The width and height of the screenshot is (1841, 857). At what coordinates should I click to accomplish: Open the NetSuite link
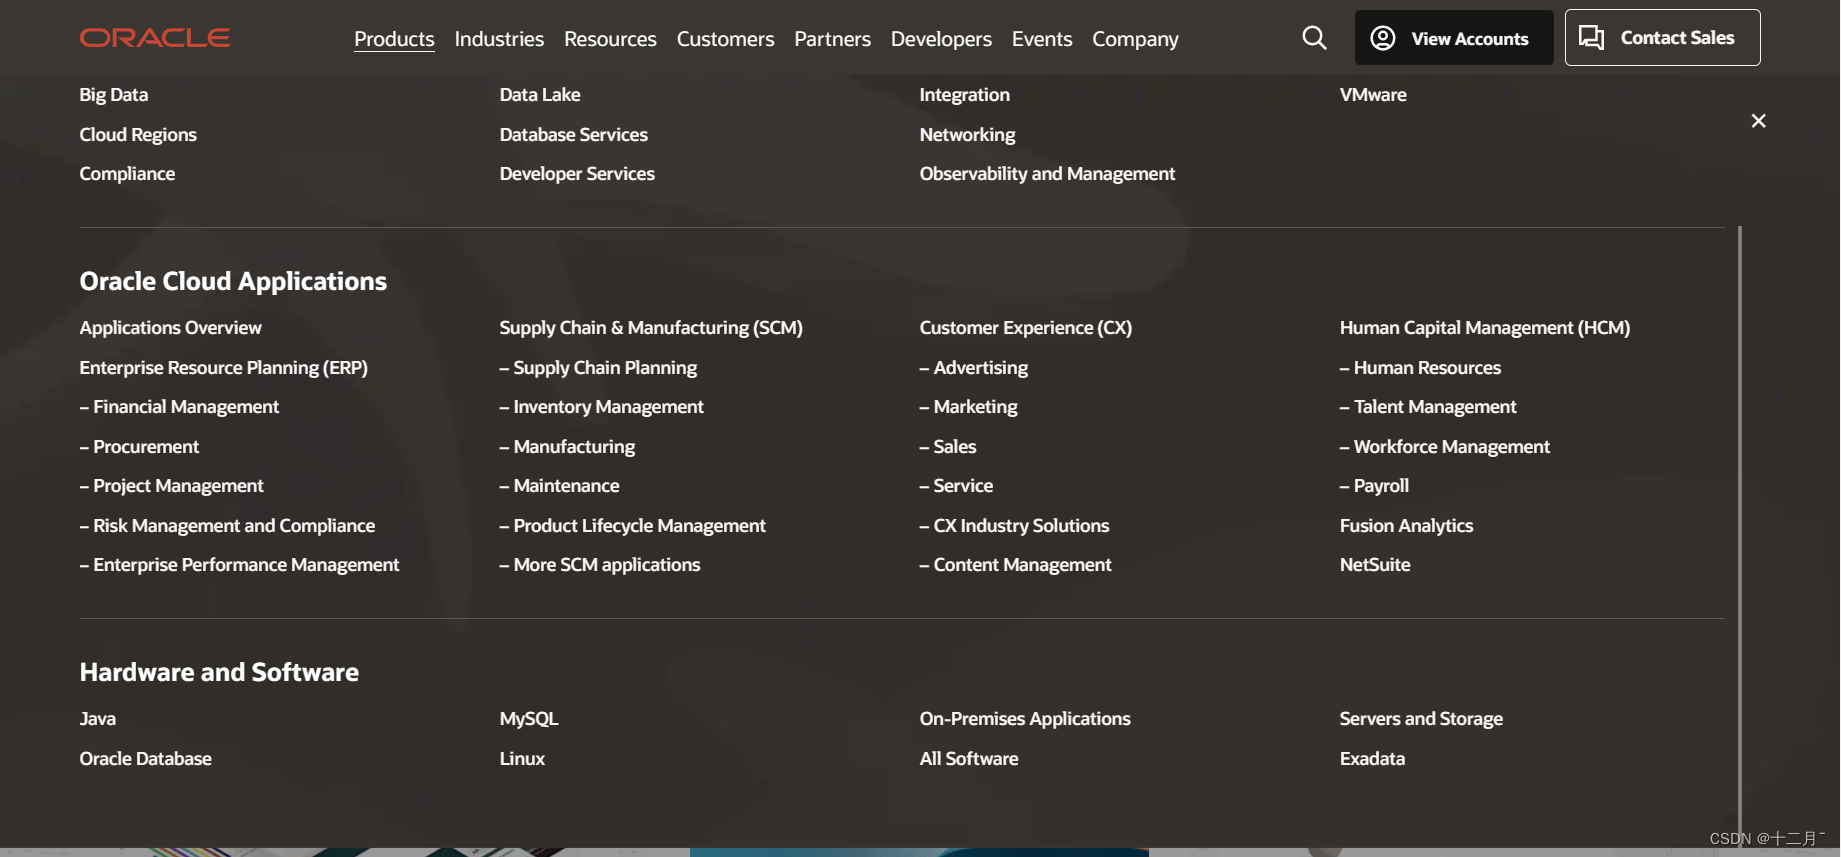1375,565
